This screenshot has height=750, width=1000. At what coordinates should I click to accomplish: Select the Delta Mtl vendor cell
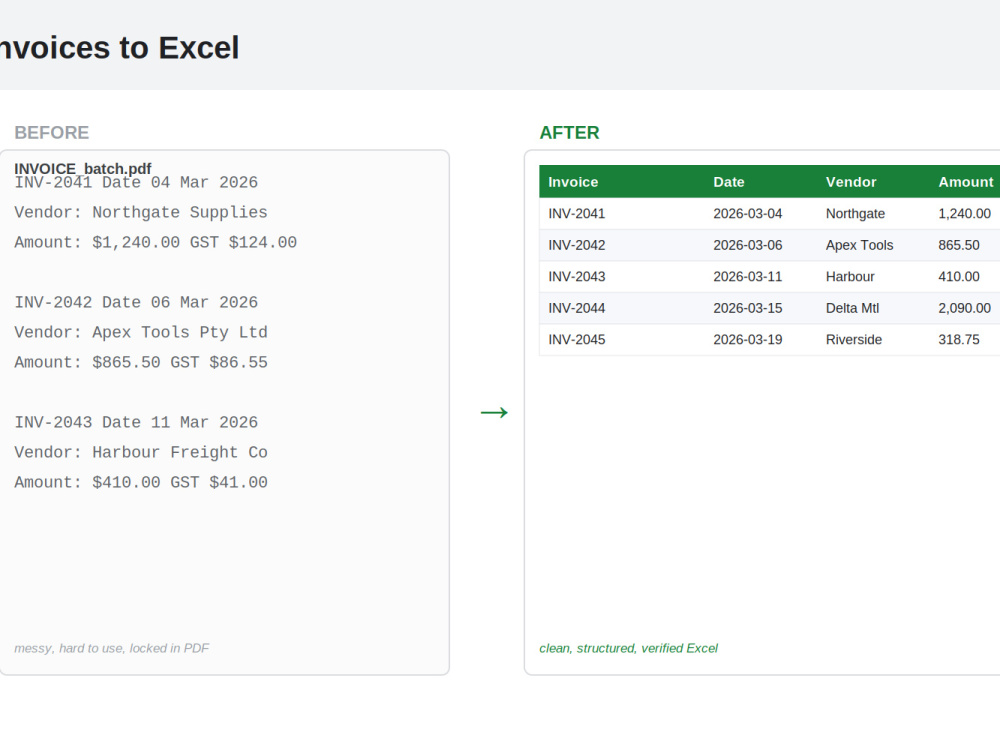873,308
